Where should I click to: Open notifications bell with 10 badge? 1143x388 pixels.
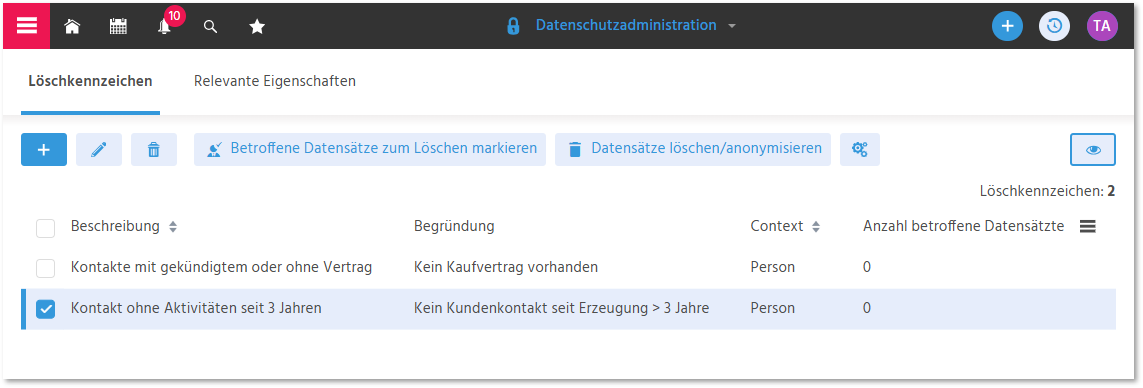tap(165, 26)
